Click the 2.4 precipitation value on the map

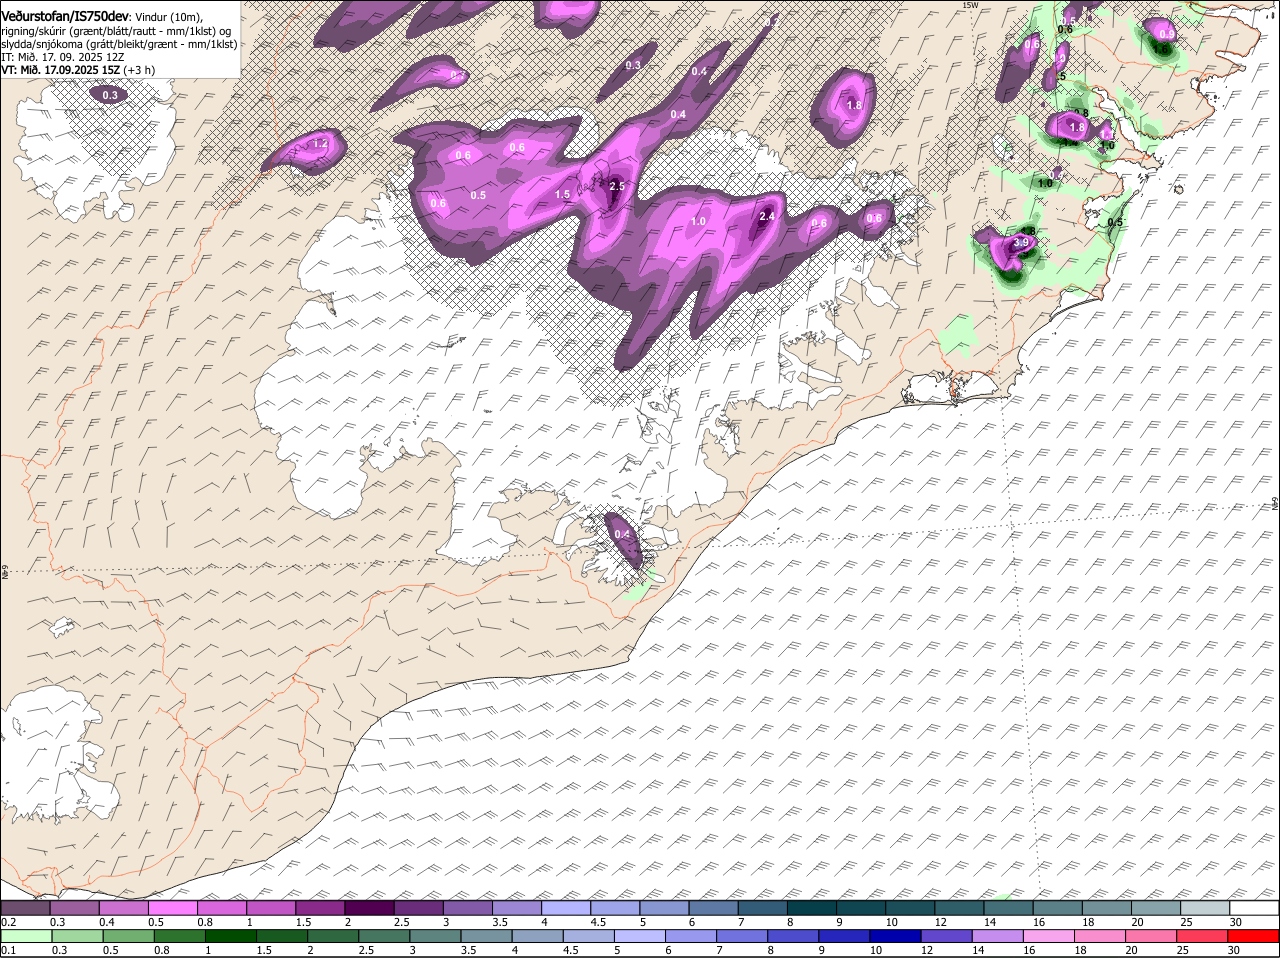(767, 216)
